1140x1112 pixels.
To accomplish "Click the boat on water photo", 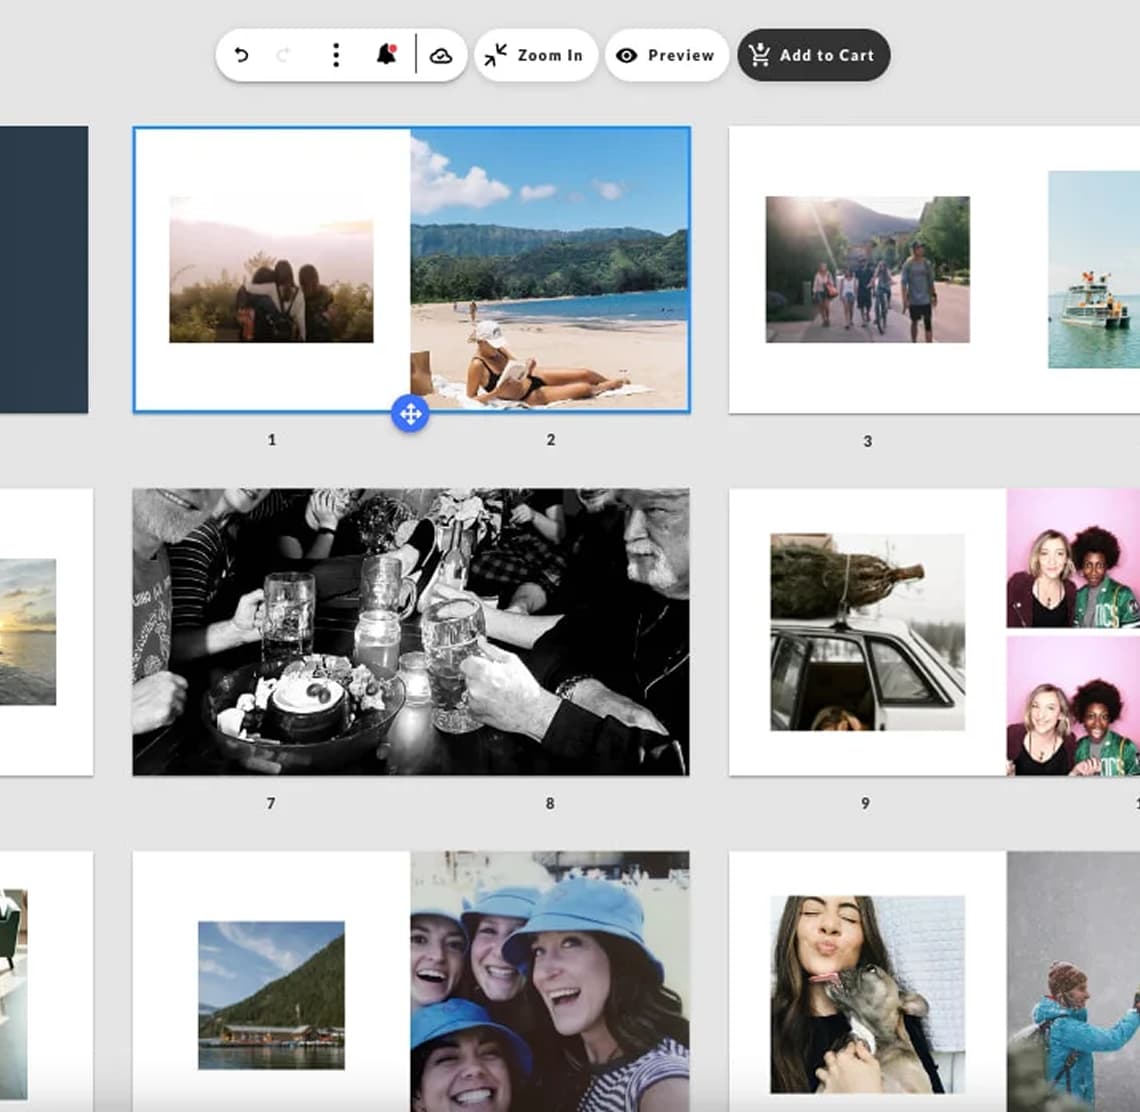I will coord(1093,269).
